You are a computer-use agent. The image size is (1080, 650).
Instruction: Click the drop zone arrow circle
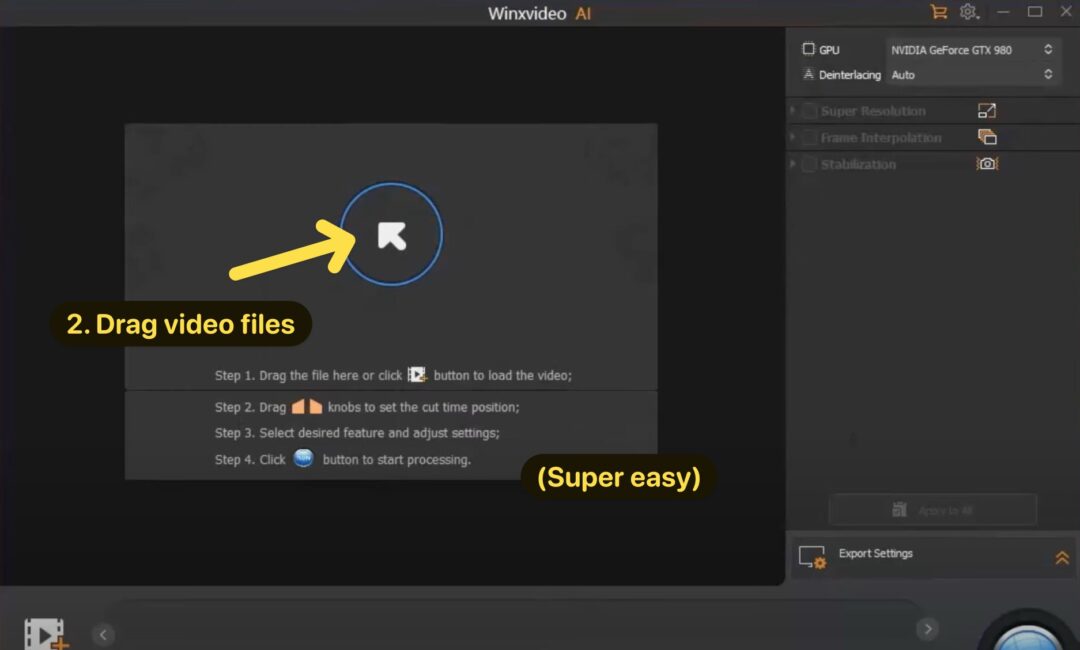coord(391,234)
